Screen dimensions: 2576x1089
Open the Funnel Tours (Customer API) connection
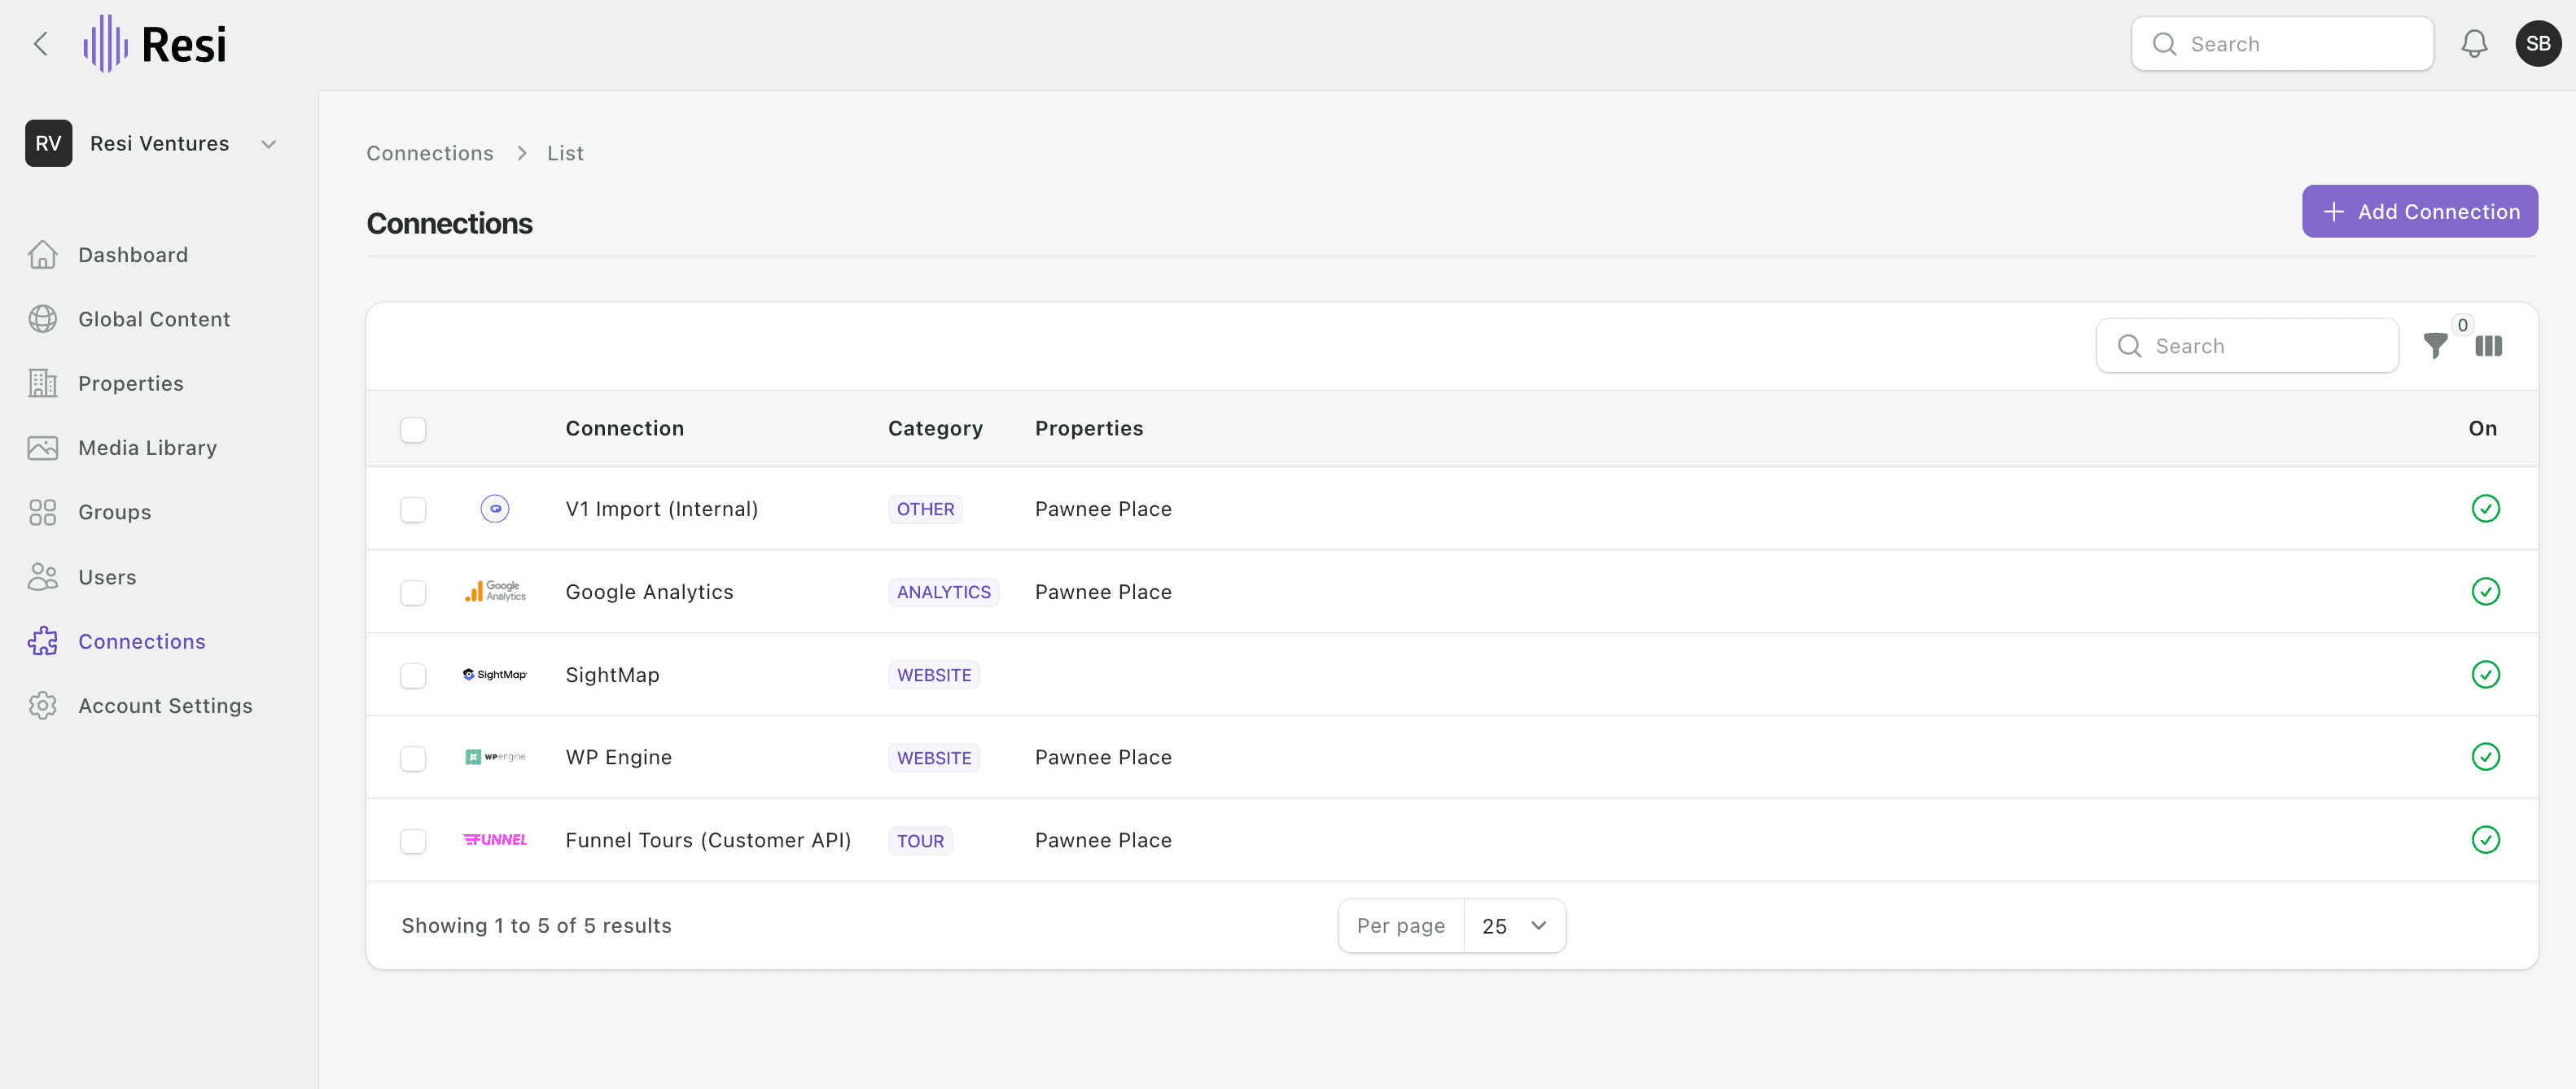tap(708, 841)
